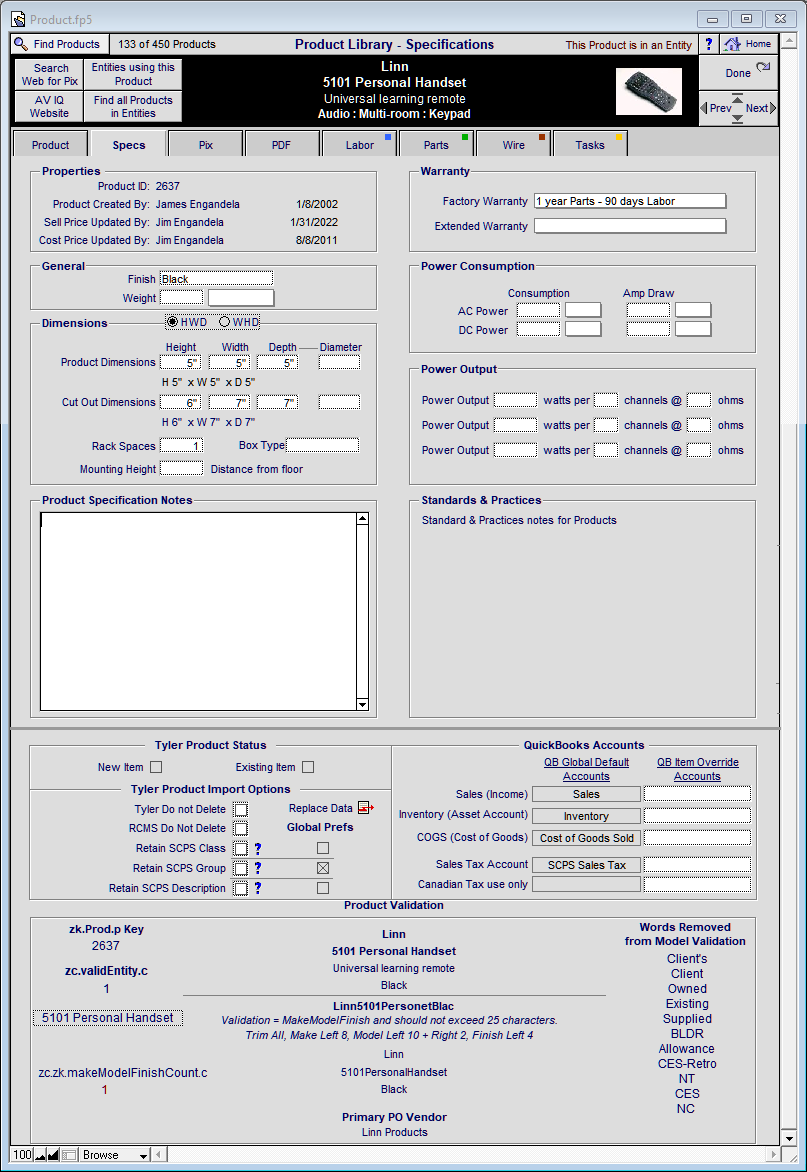Click the Cost of Goods Sold button
Viewport: 807px width, 1172px height.
[586, 838]
